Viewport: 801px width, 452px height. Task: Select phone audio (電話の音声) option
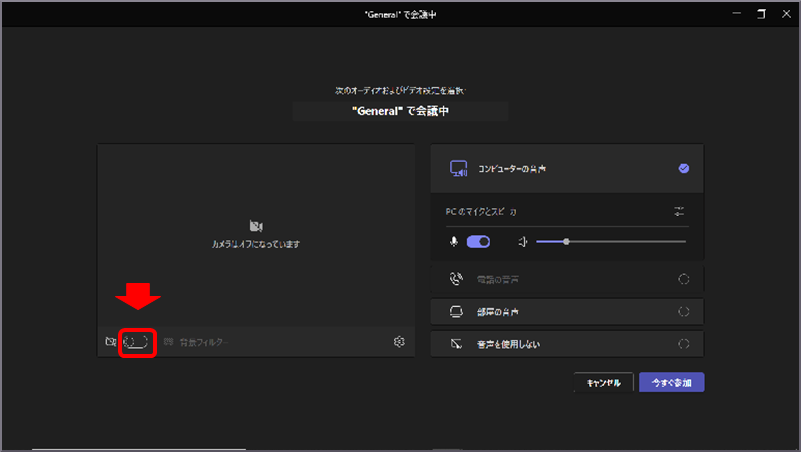567,279
